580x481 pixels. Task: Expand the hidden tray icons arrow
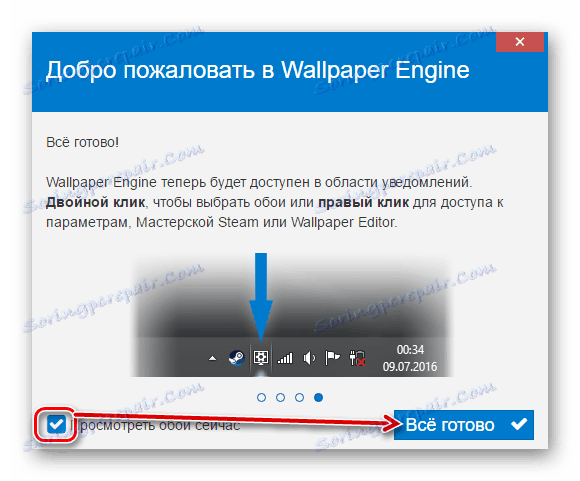click(212, 358)
